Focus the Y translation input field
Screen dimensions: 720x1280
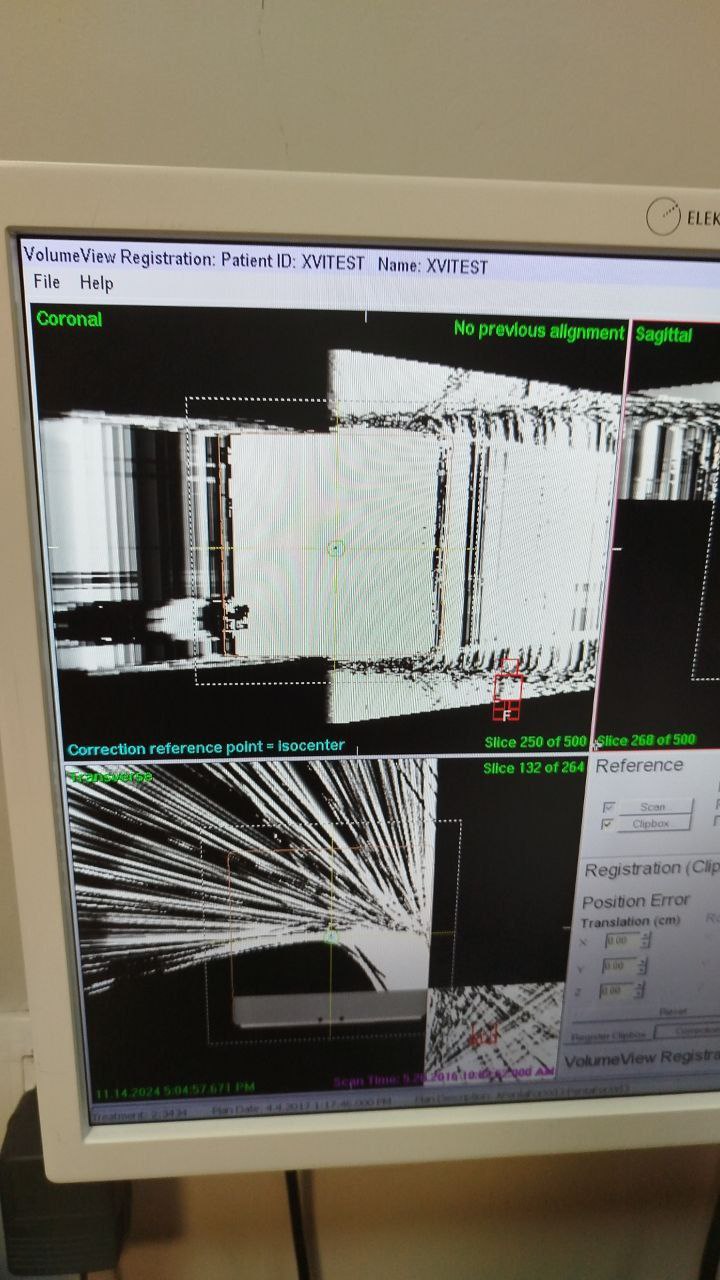[x=619, y=966]
